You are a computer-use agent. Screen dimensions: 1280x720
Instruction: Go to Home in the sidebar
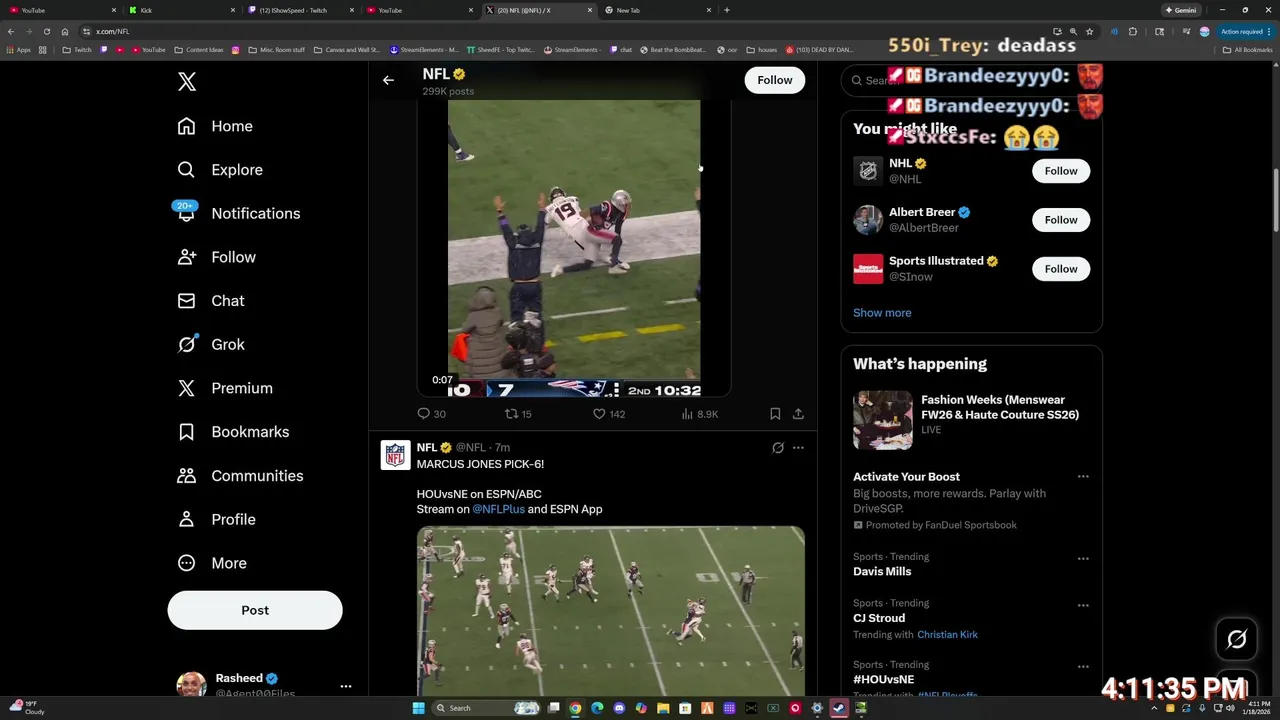click(x=215, y=126)
